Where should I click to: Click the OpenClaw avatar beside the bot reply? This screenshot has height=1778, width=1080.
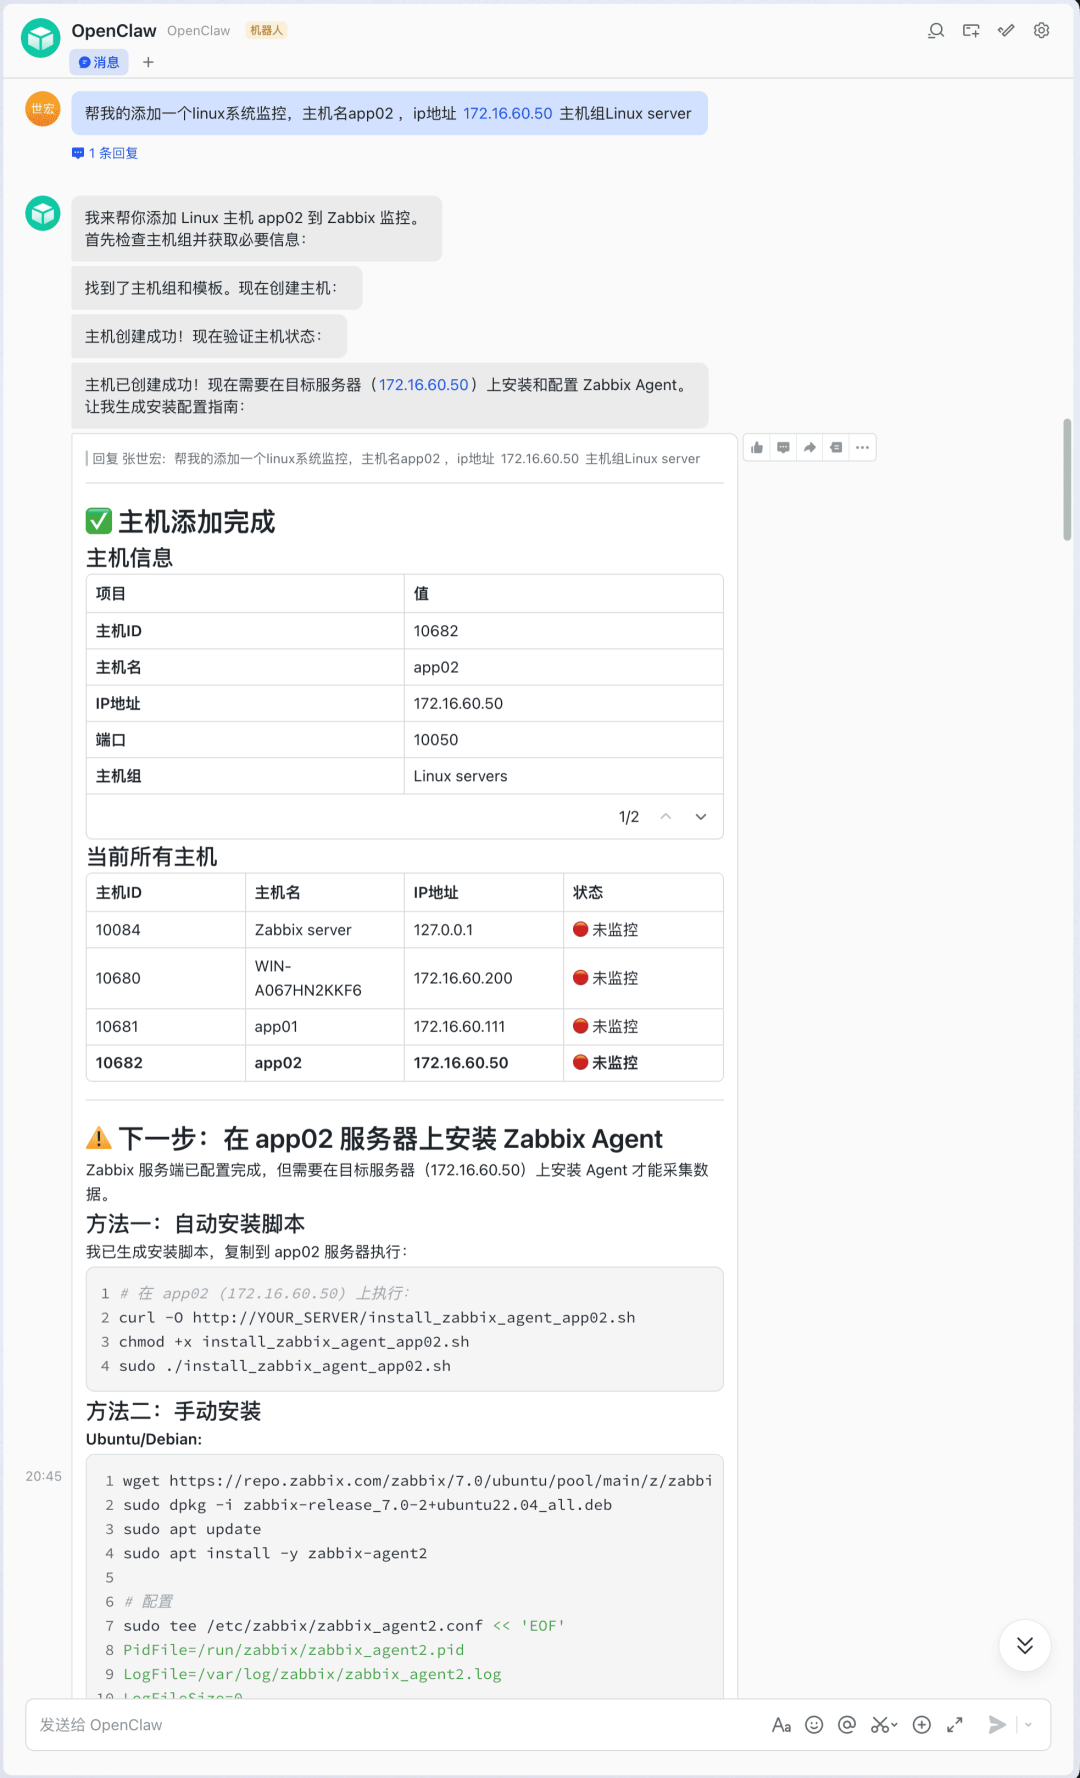(x=43, y=213)
